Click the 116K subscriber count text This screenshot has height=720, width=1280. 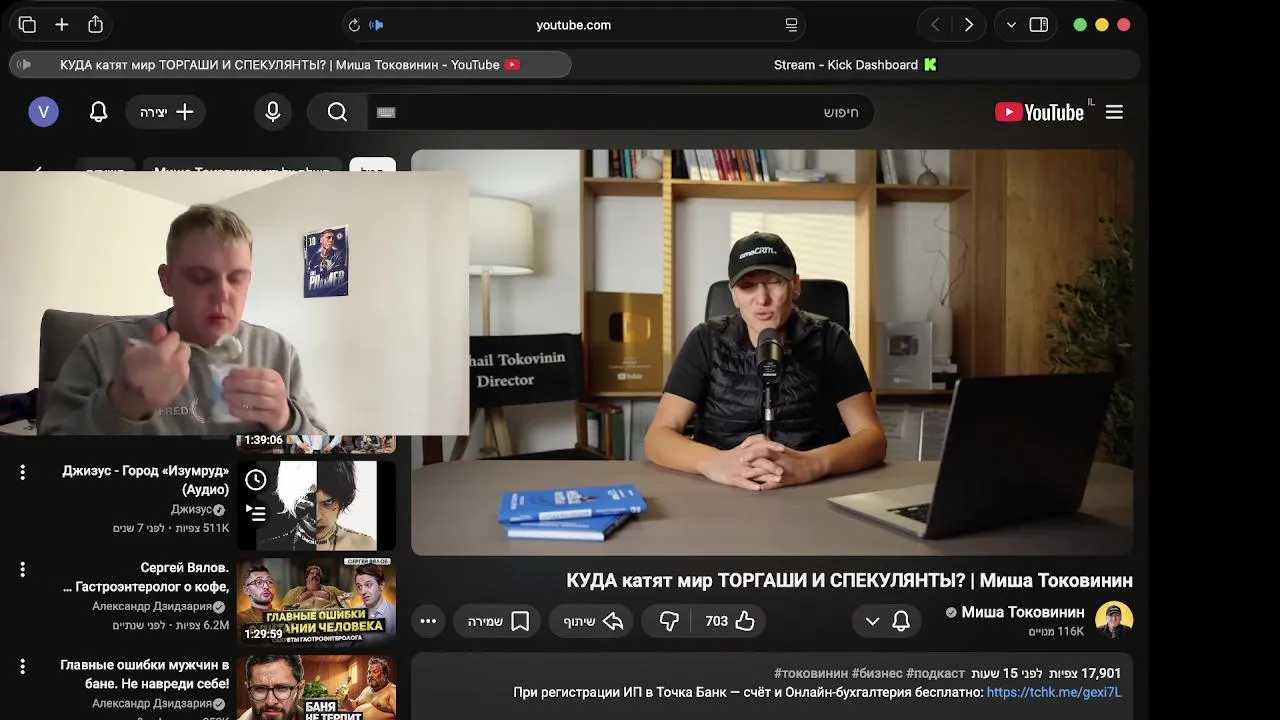[x=1056, y=632]
